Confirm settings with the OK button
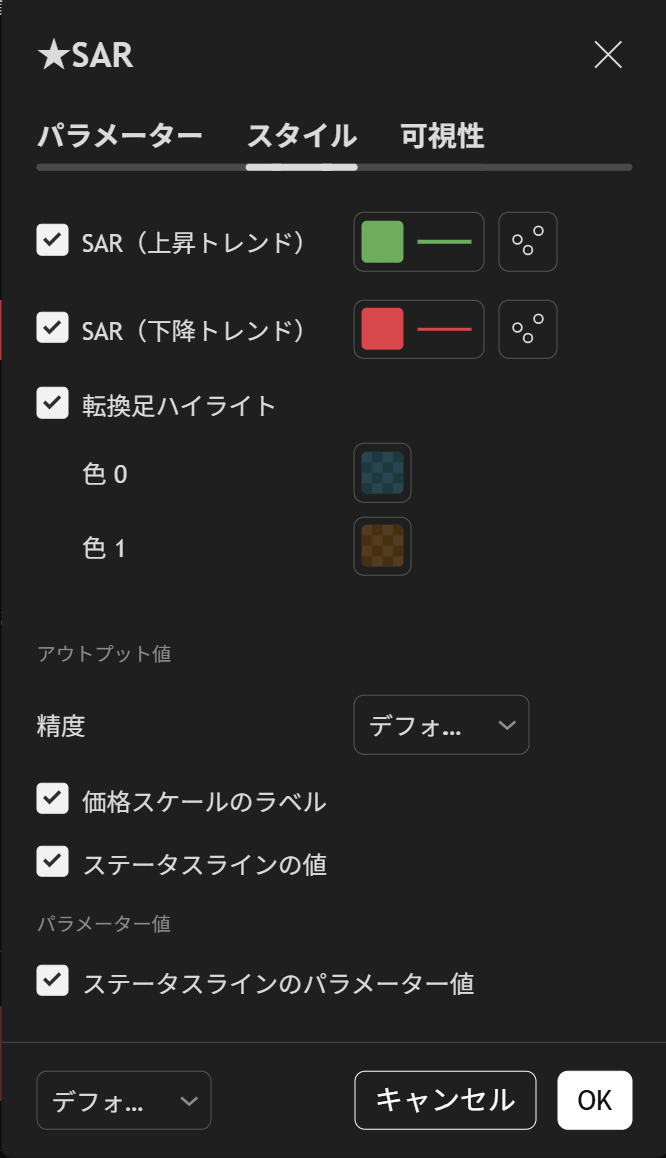Viewport: 666px width, 1158px height. click(594, 1100)
